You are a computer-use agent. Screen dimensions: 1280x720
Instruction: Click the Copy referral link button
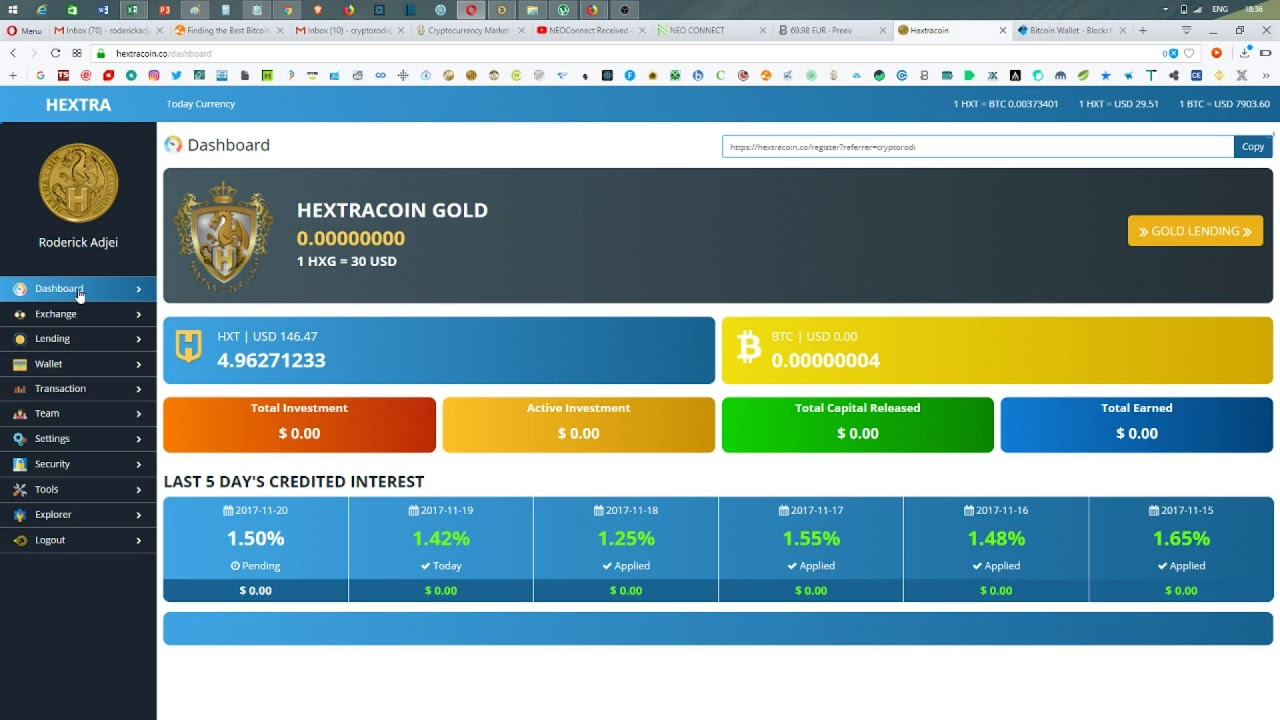(1253, 147)
